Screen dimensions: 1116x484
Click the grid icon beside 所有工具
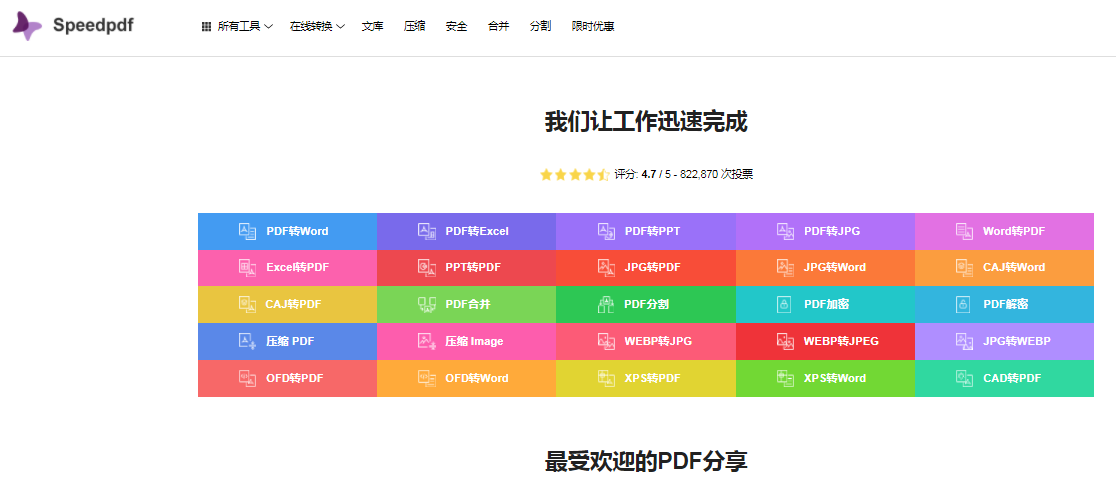pos(206,26)
